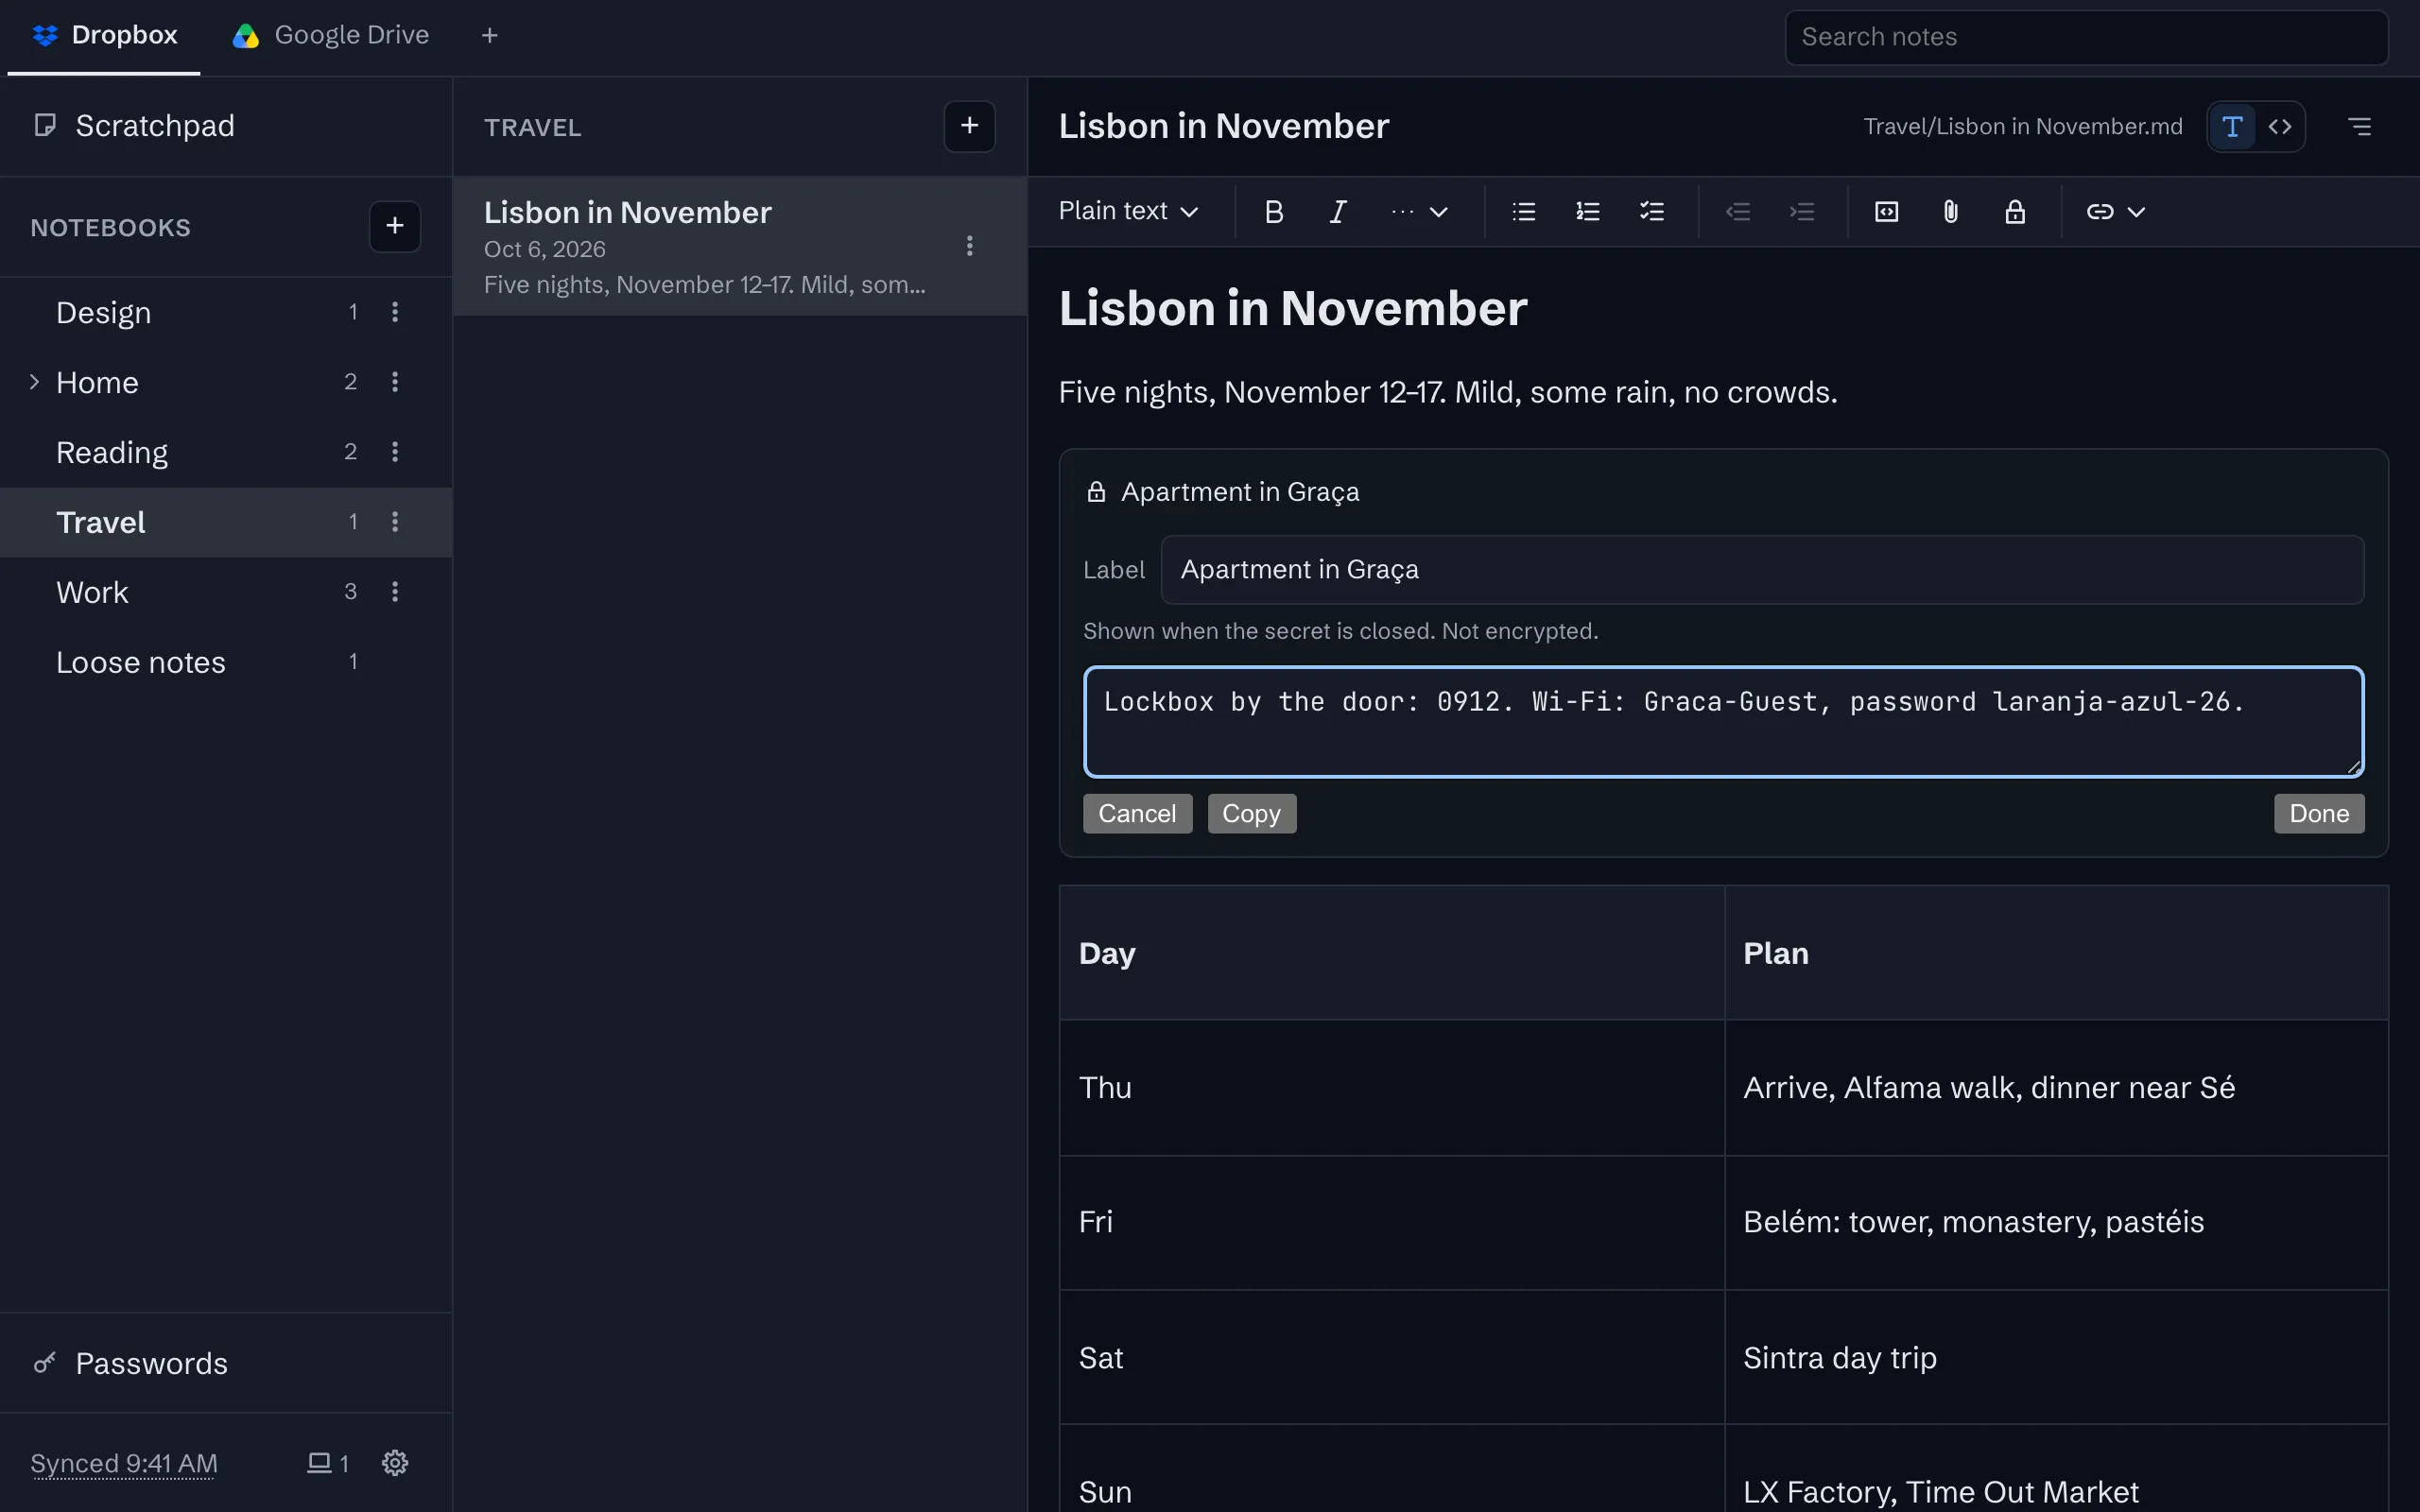Viewport: 2420px width, 1512px height.
Task: Select the Design notebook
Action: pyautogui.click(x=226, y=312)
